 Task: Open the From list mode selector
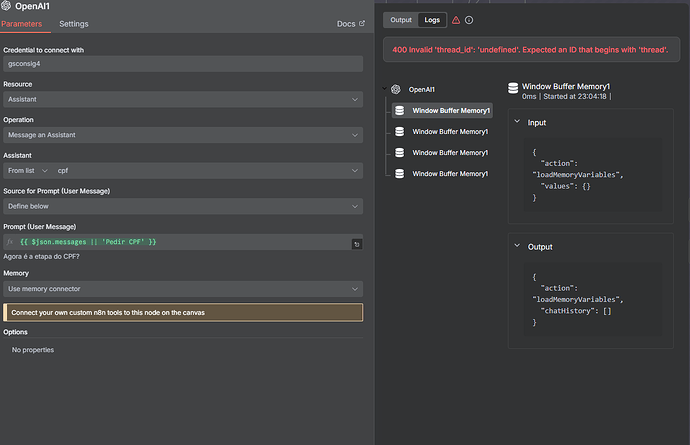click(27, 171)
